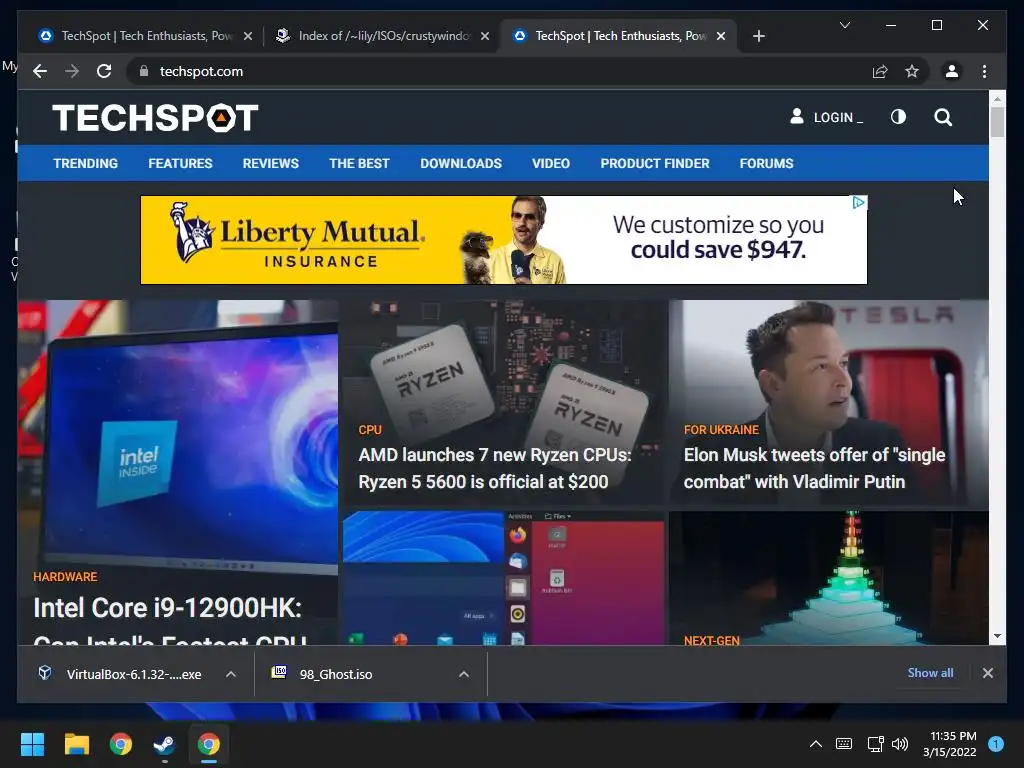Open the network tray icon
1024x768 pixels.
[x=875, y=743]
